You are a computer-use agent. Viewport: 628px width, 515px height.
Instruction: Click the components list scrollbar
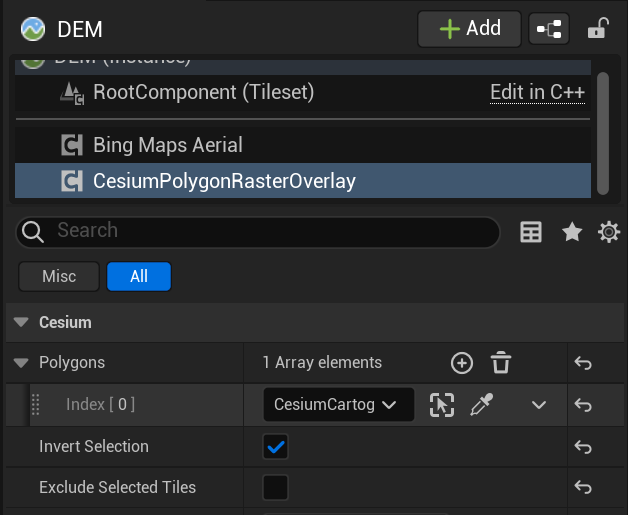603,133
